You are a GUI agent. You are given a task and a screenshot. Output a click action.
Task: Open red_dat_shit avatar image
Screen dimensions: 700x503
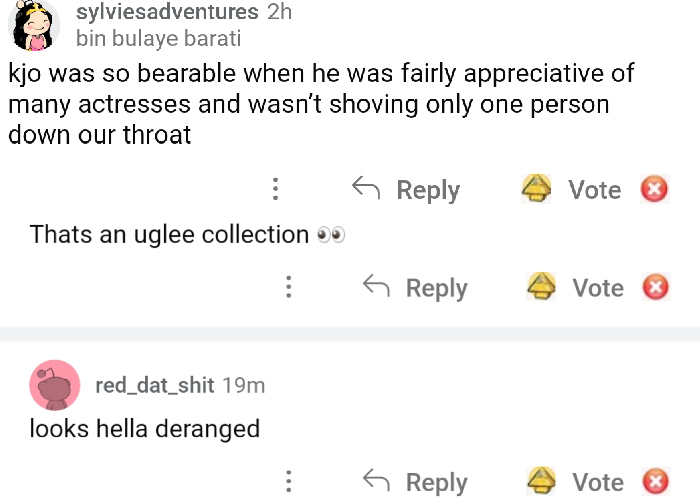[55, 385]
